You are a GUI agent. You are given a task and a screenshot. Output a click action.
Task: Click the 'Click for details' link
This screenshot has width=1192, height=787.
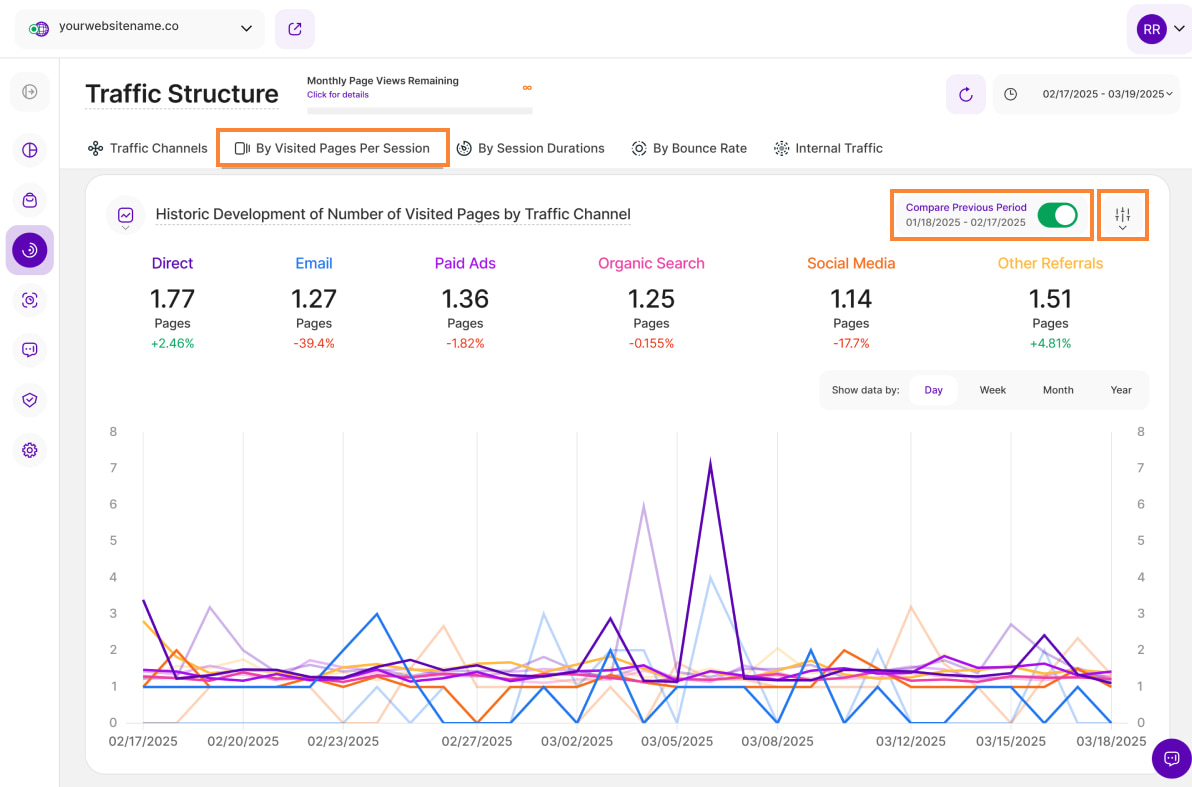pos(338,95)
